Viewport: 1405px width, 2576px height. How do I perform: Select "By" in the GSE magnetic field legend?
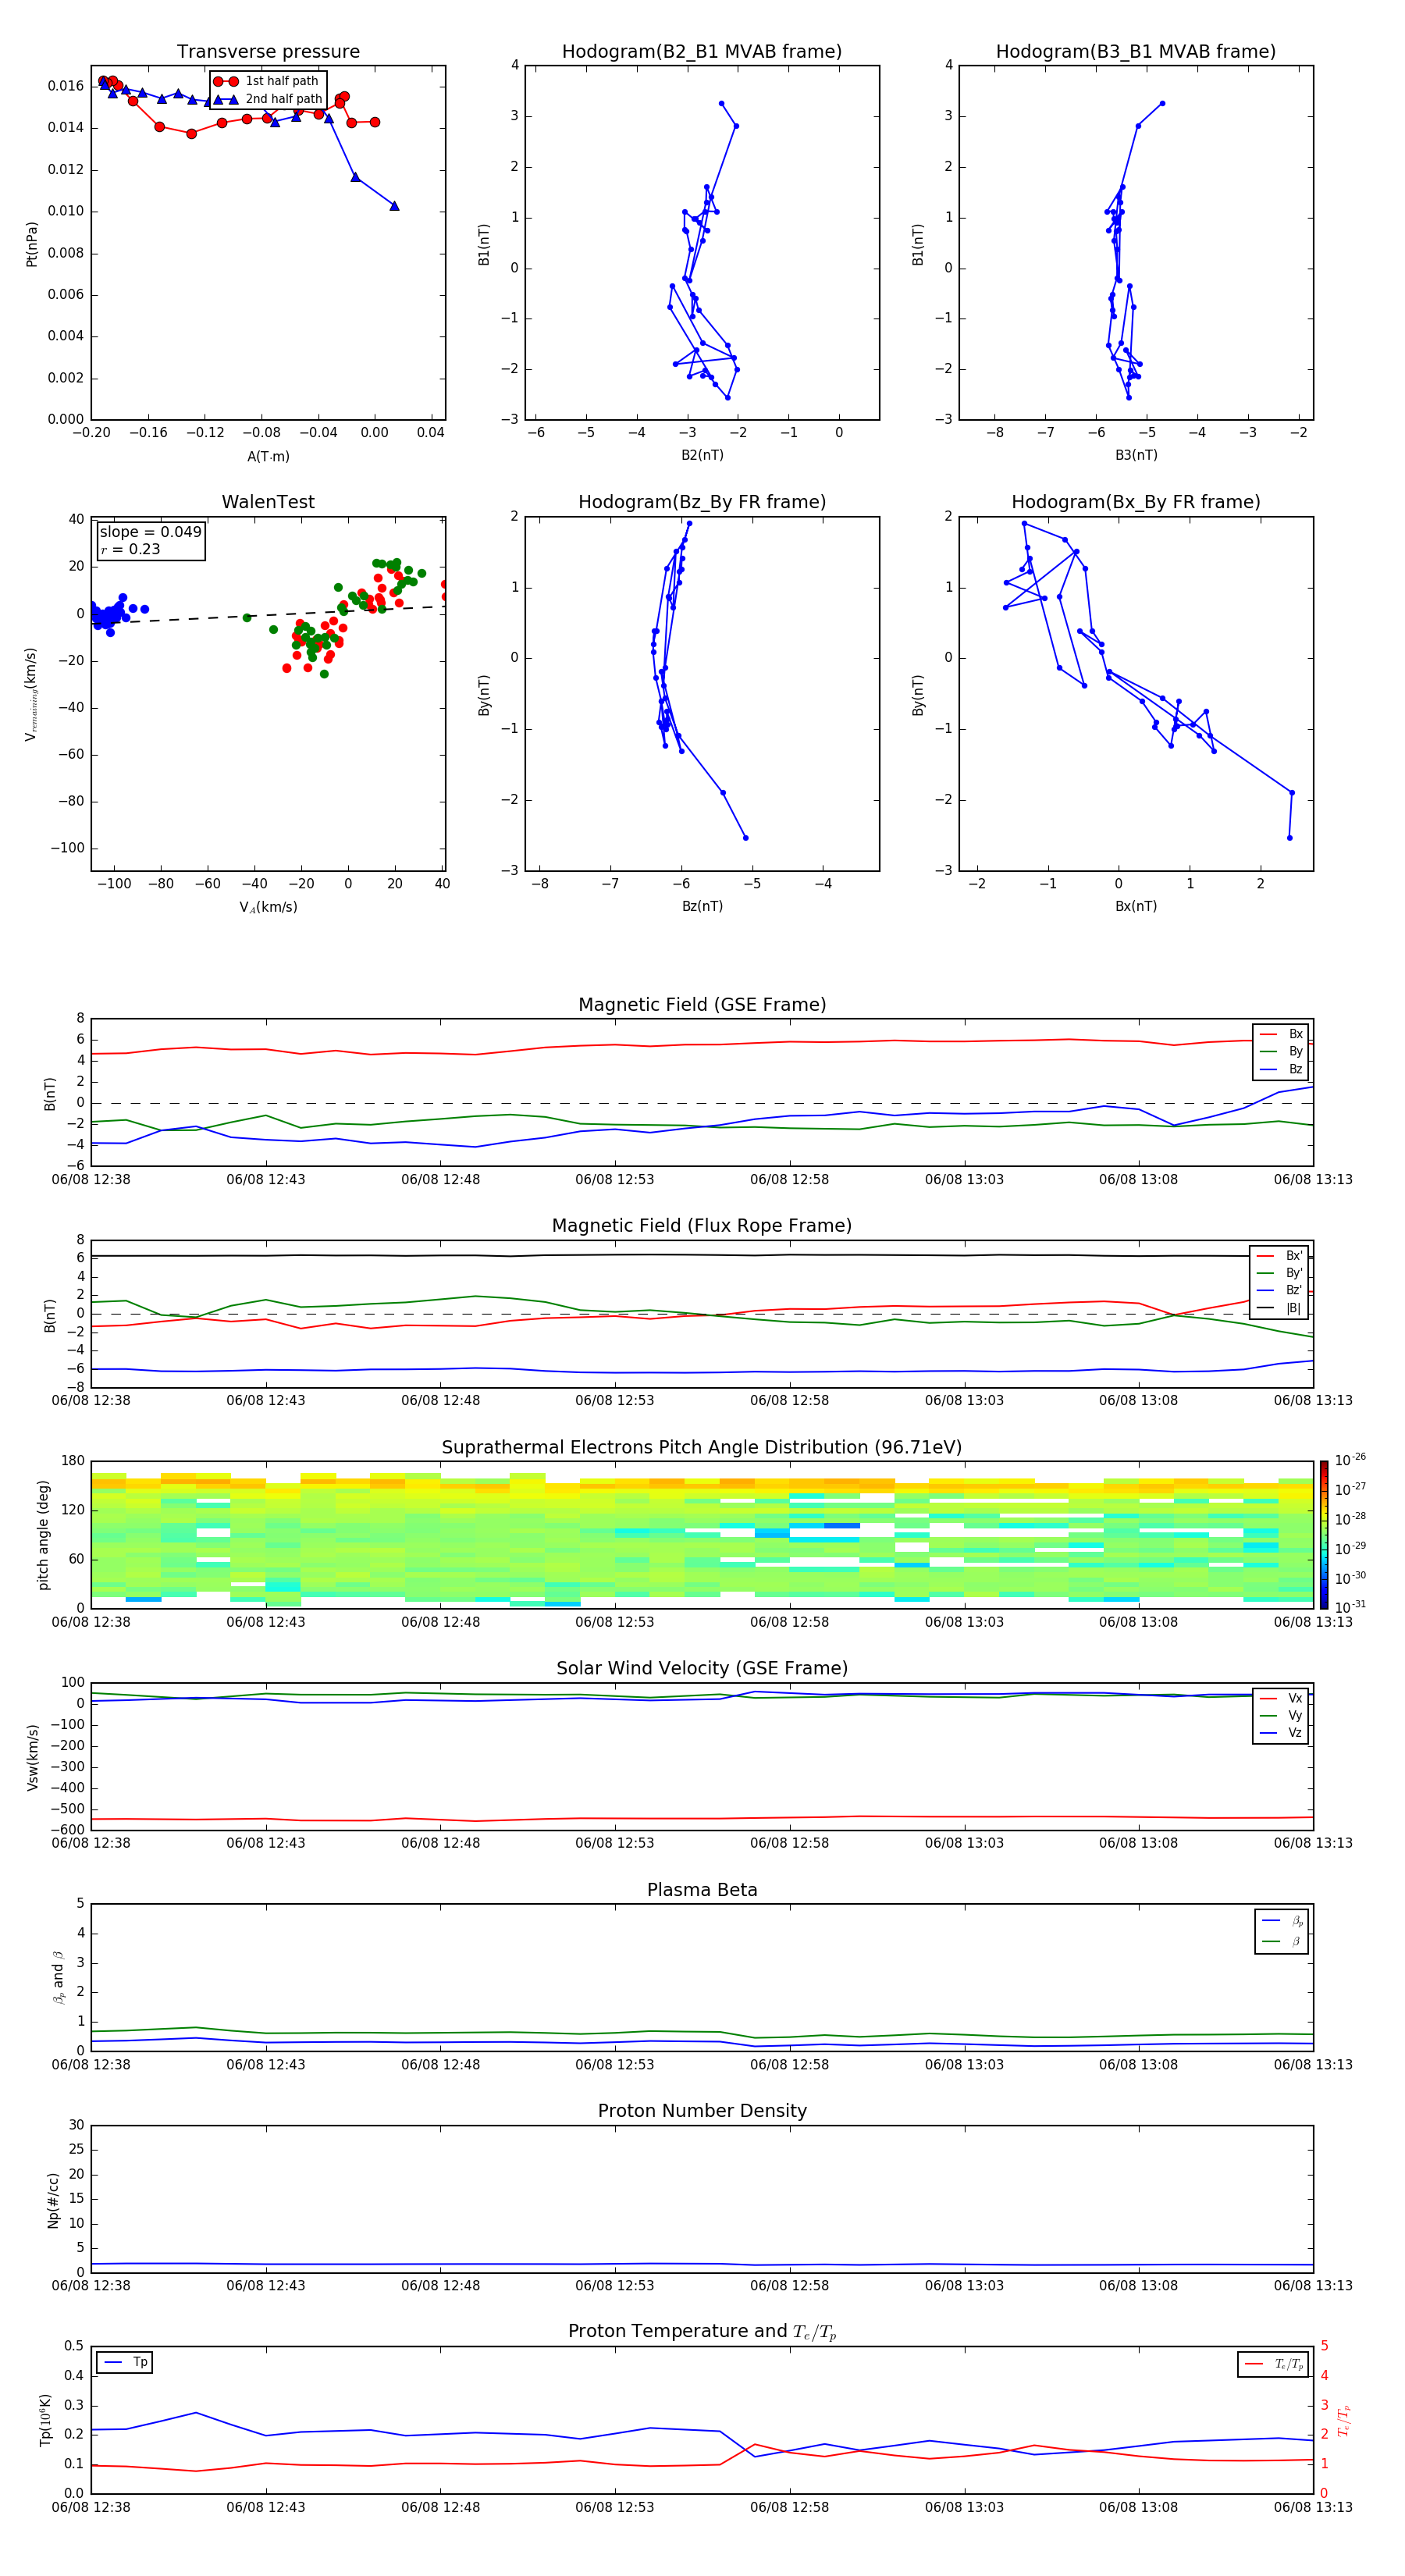(x=1281, y=1051)
